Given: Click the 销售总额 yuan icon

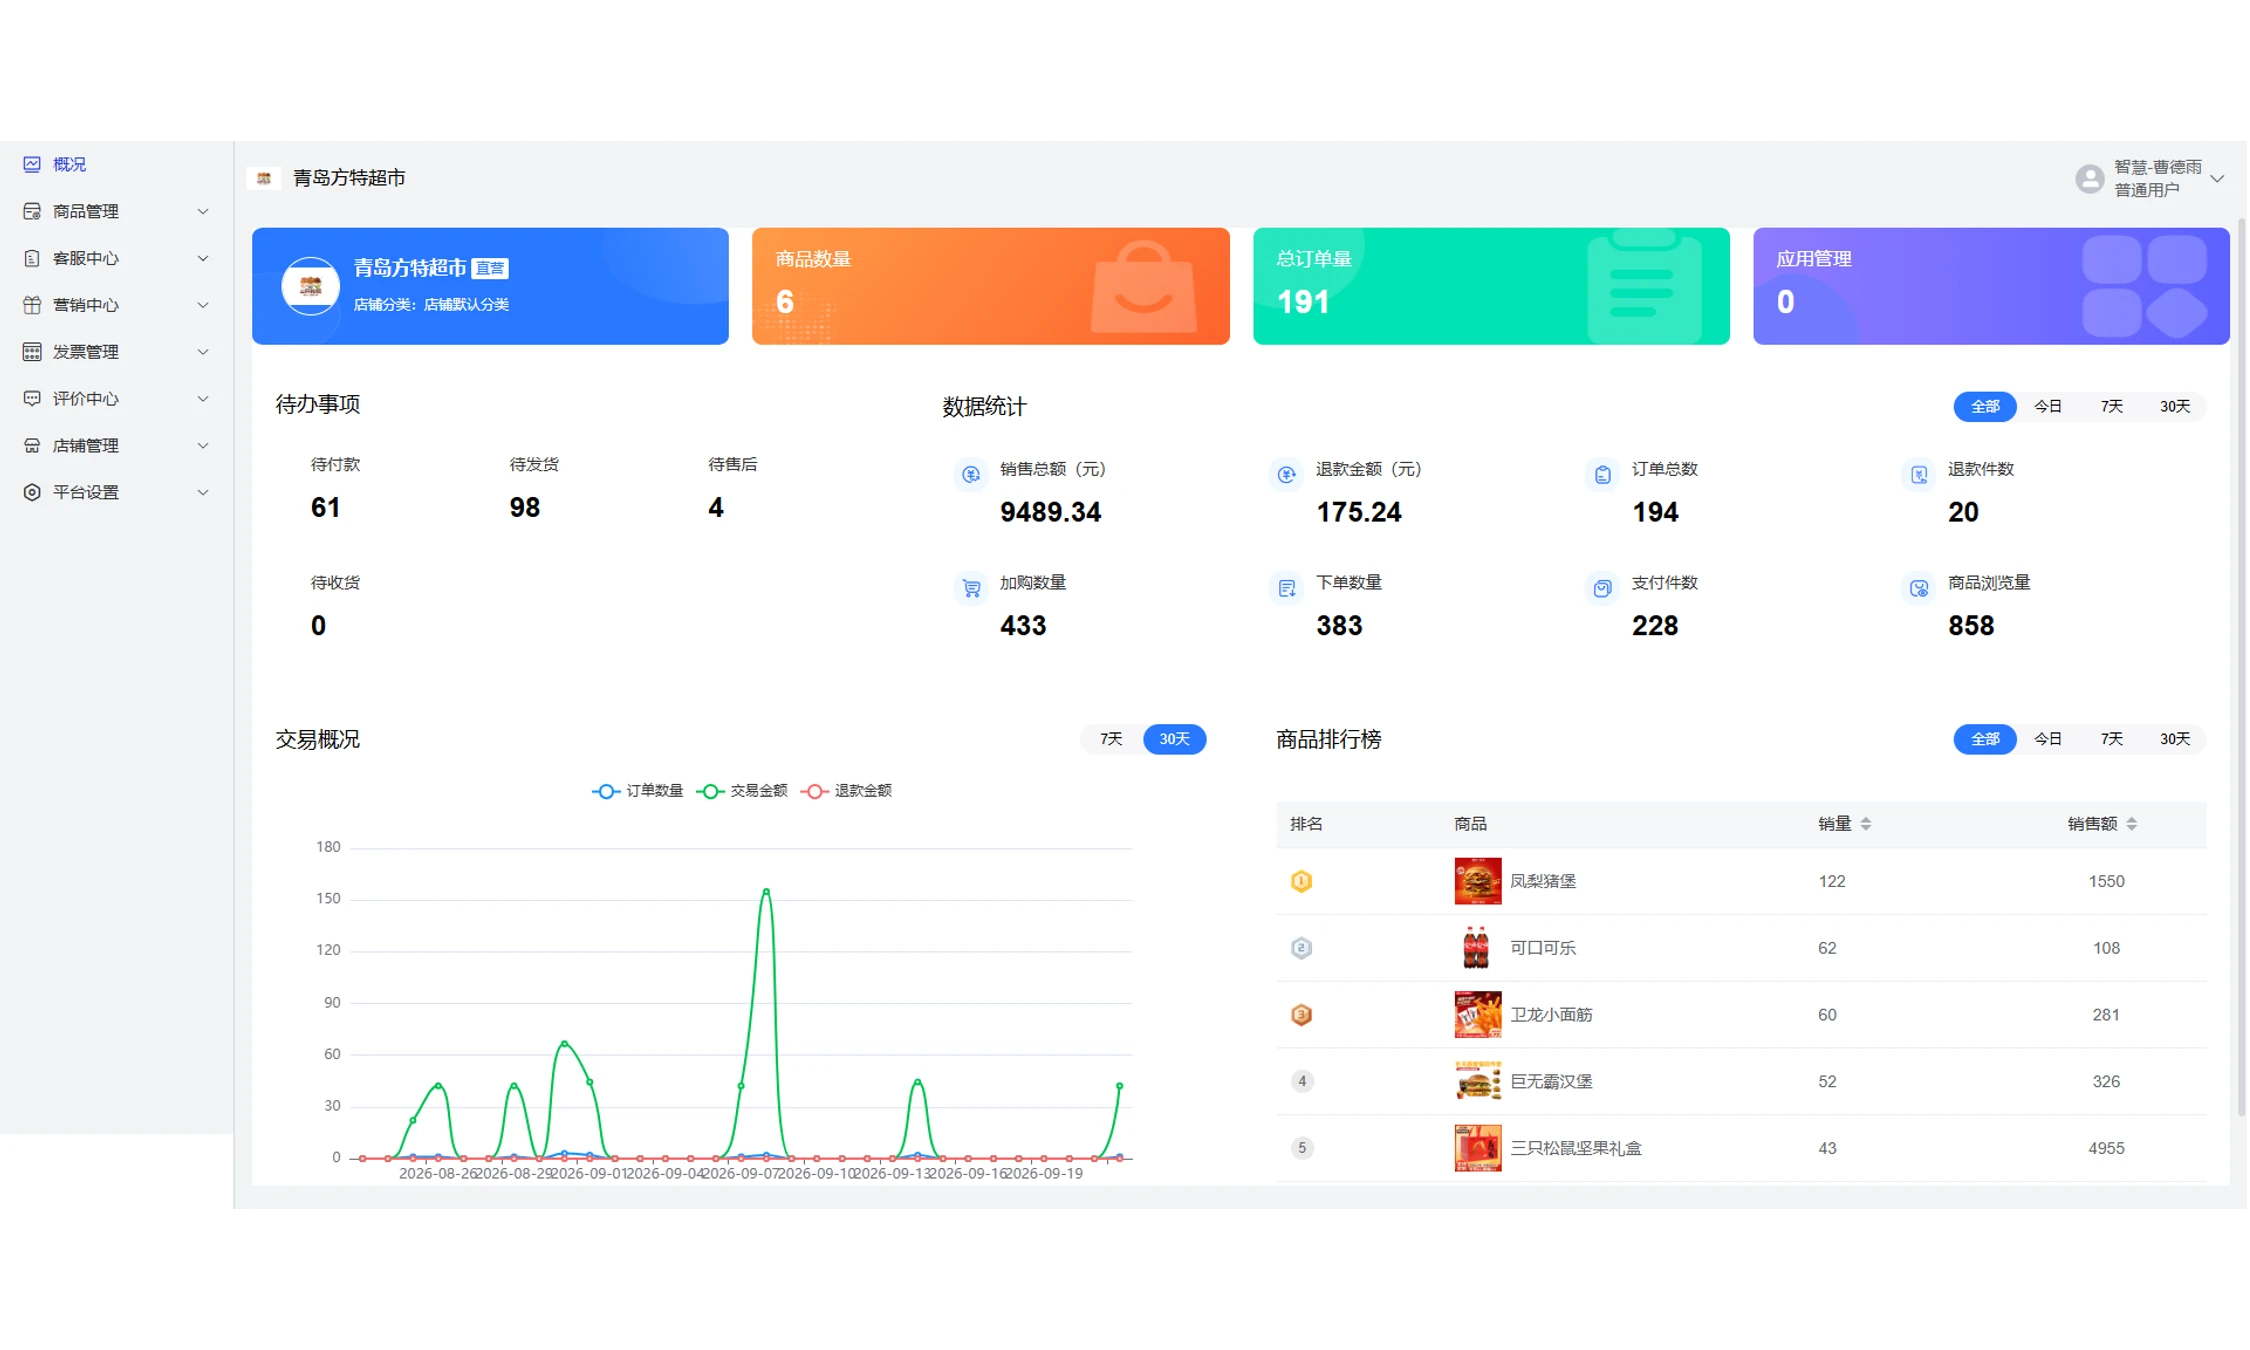Looking at the screenshot, I should (x=971, y=474).
